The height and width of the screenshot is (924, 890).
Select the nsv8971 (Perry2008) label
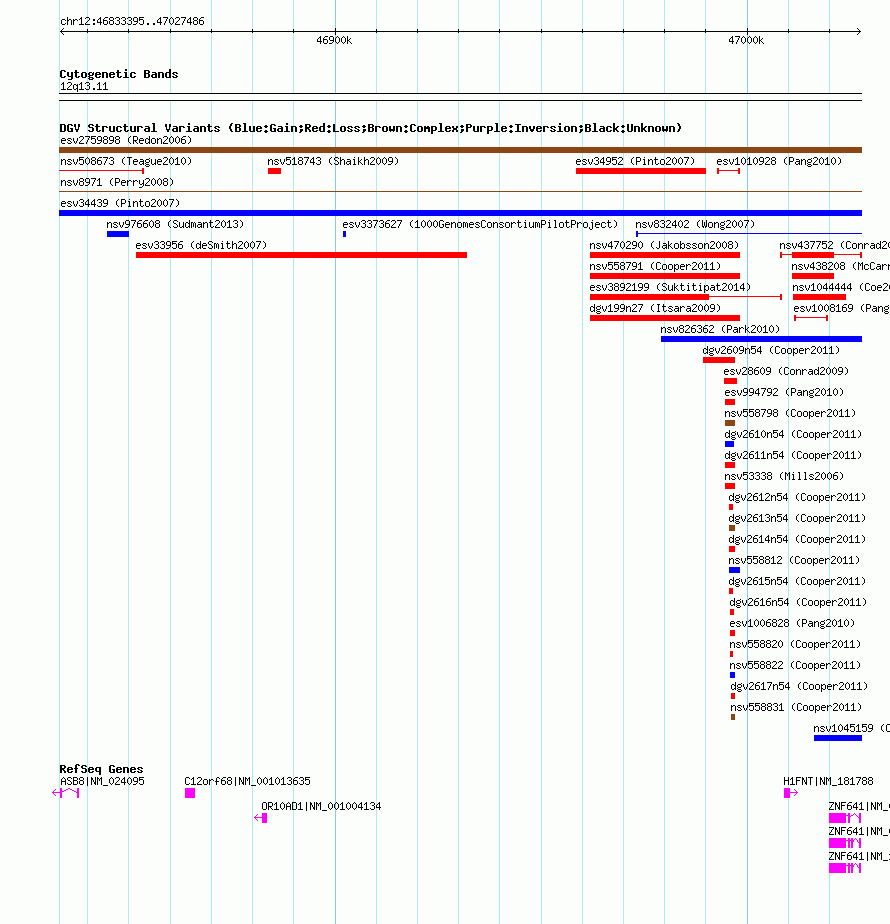click(117, 183)
